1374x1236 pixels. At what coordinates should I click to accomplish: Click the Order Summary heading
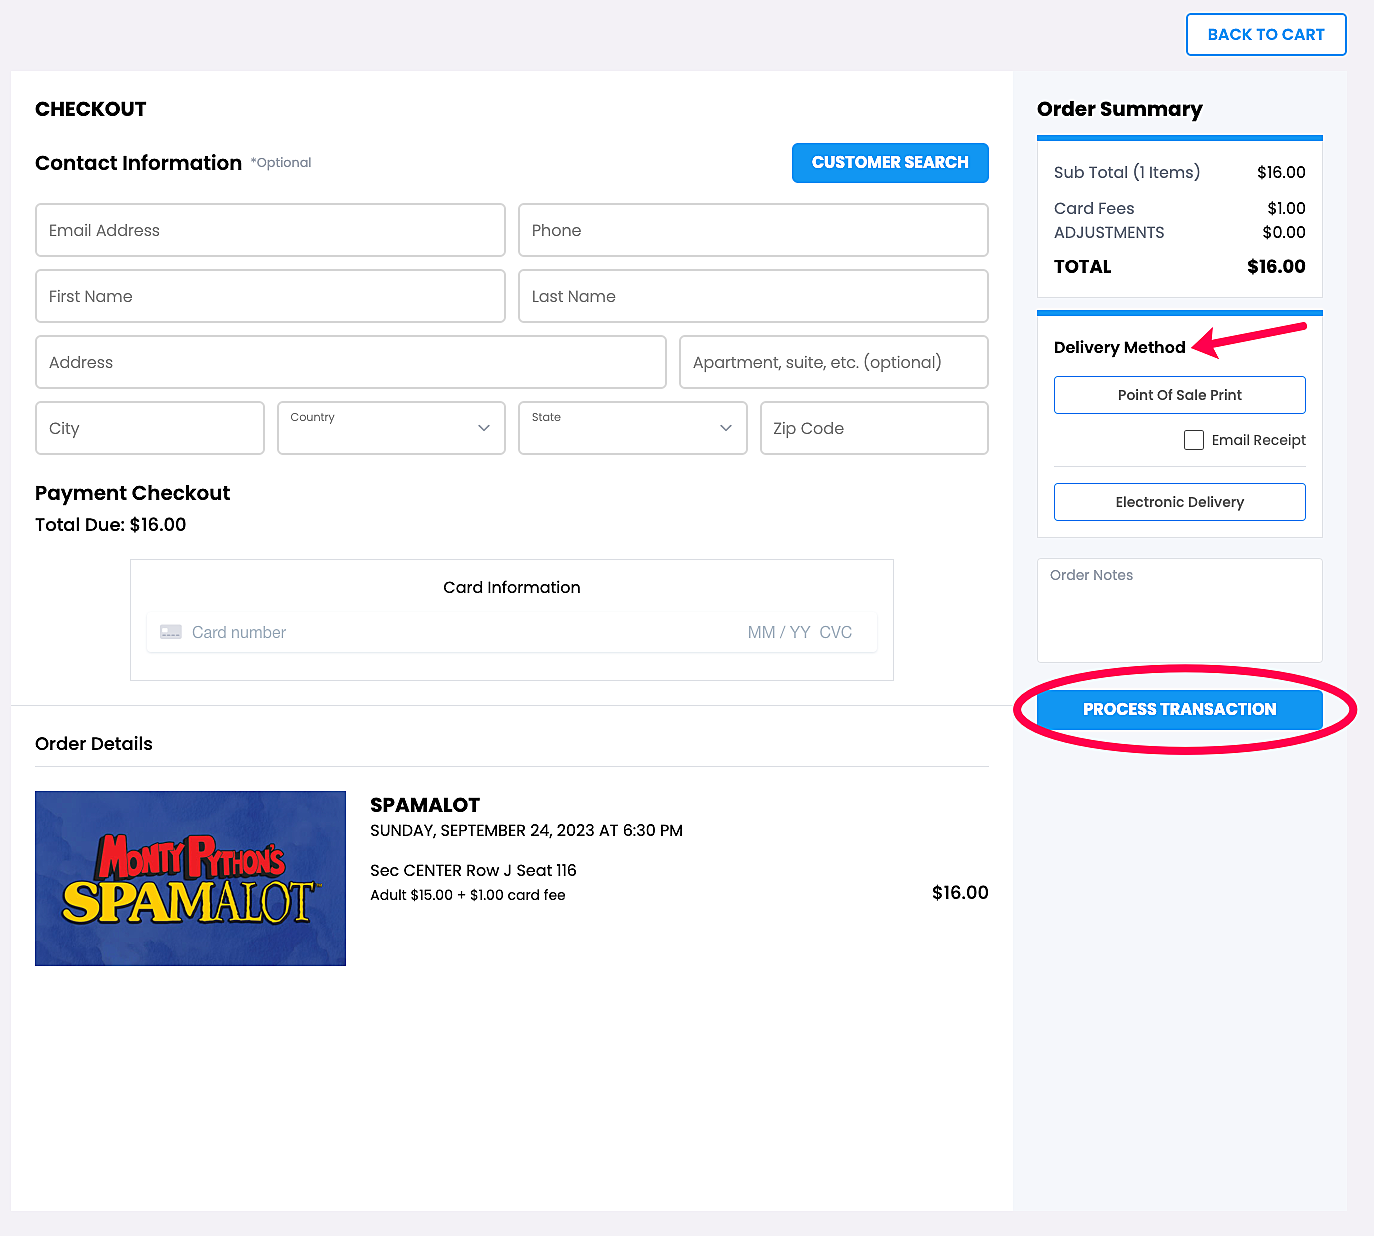coord(1120,109)
